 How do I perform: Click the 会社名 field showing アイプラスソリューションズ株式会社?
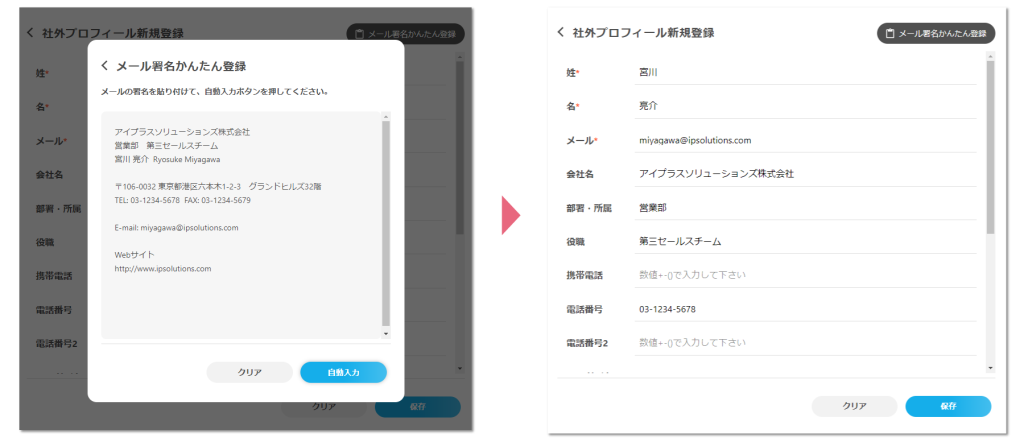point(805,174)
